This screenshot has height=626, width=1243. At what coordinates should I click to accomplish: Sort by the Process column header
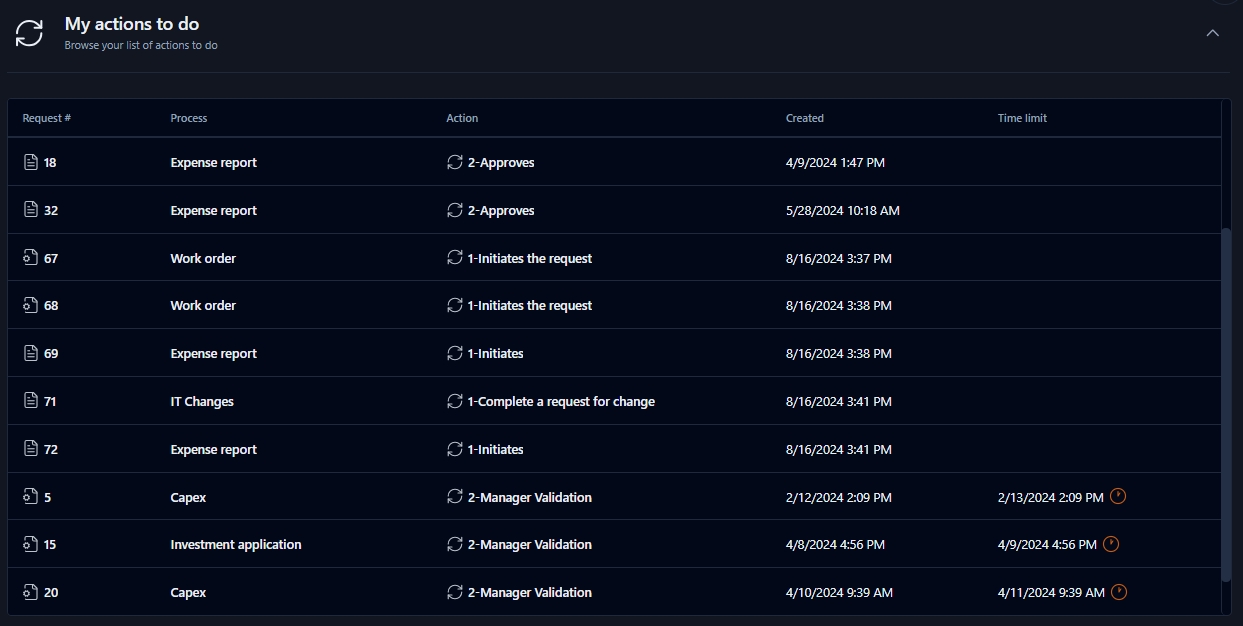189,118
